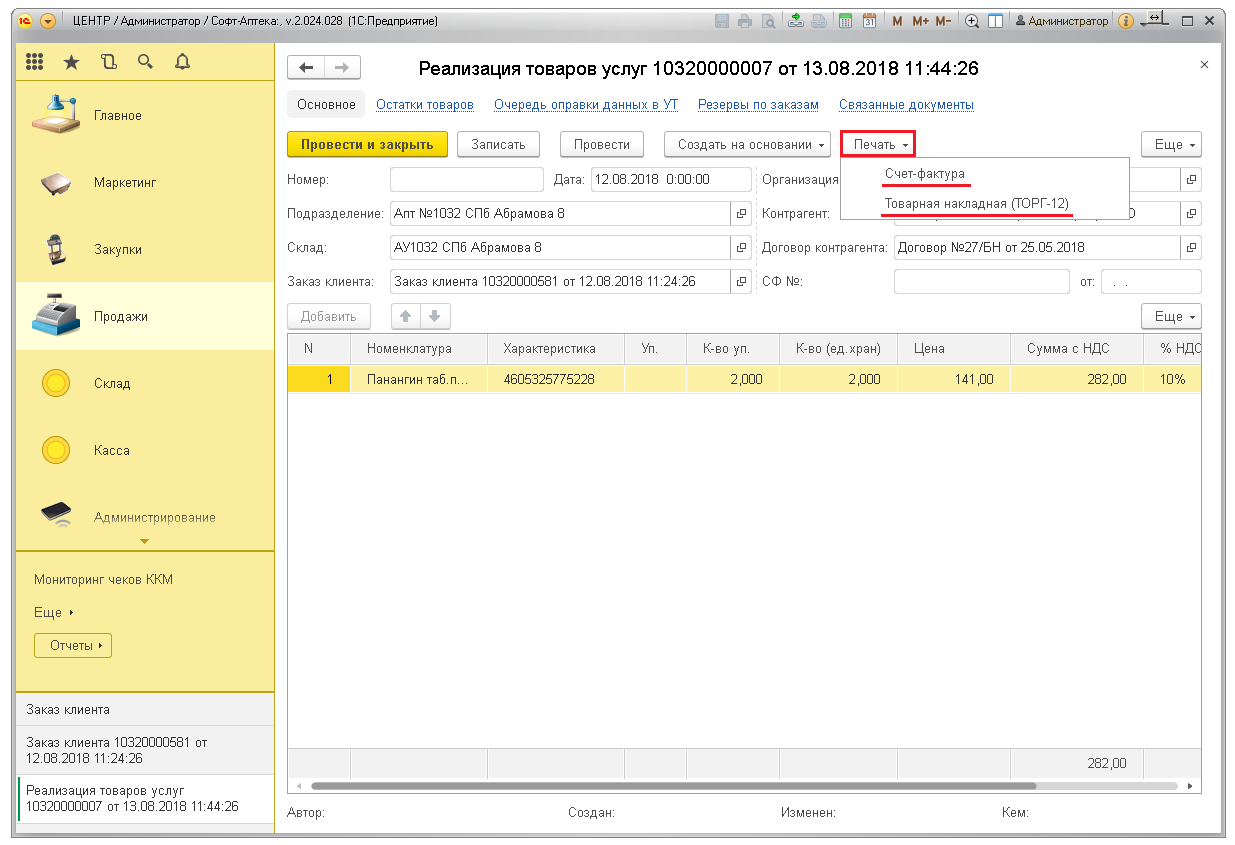1235x845 pixels.
Task: Click the 'Номер' input field
Action: 464,180
